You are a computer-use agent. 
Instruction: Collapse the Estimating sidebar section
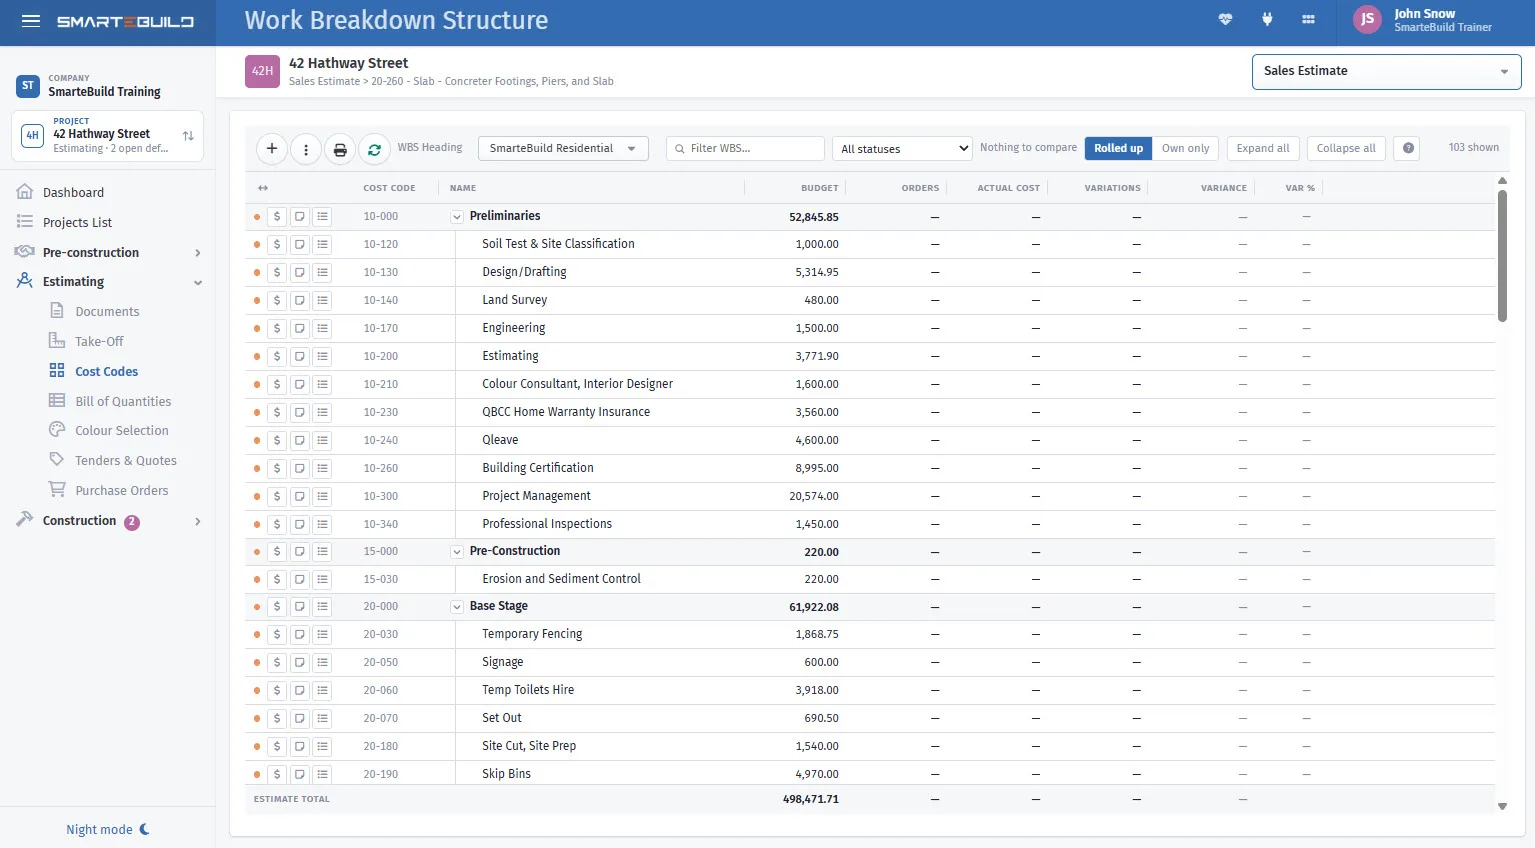pos(198,283)
